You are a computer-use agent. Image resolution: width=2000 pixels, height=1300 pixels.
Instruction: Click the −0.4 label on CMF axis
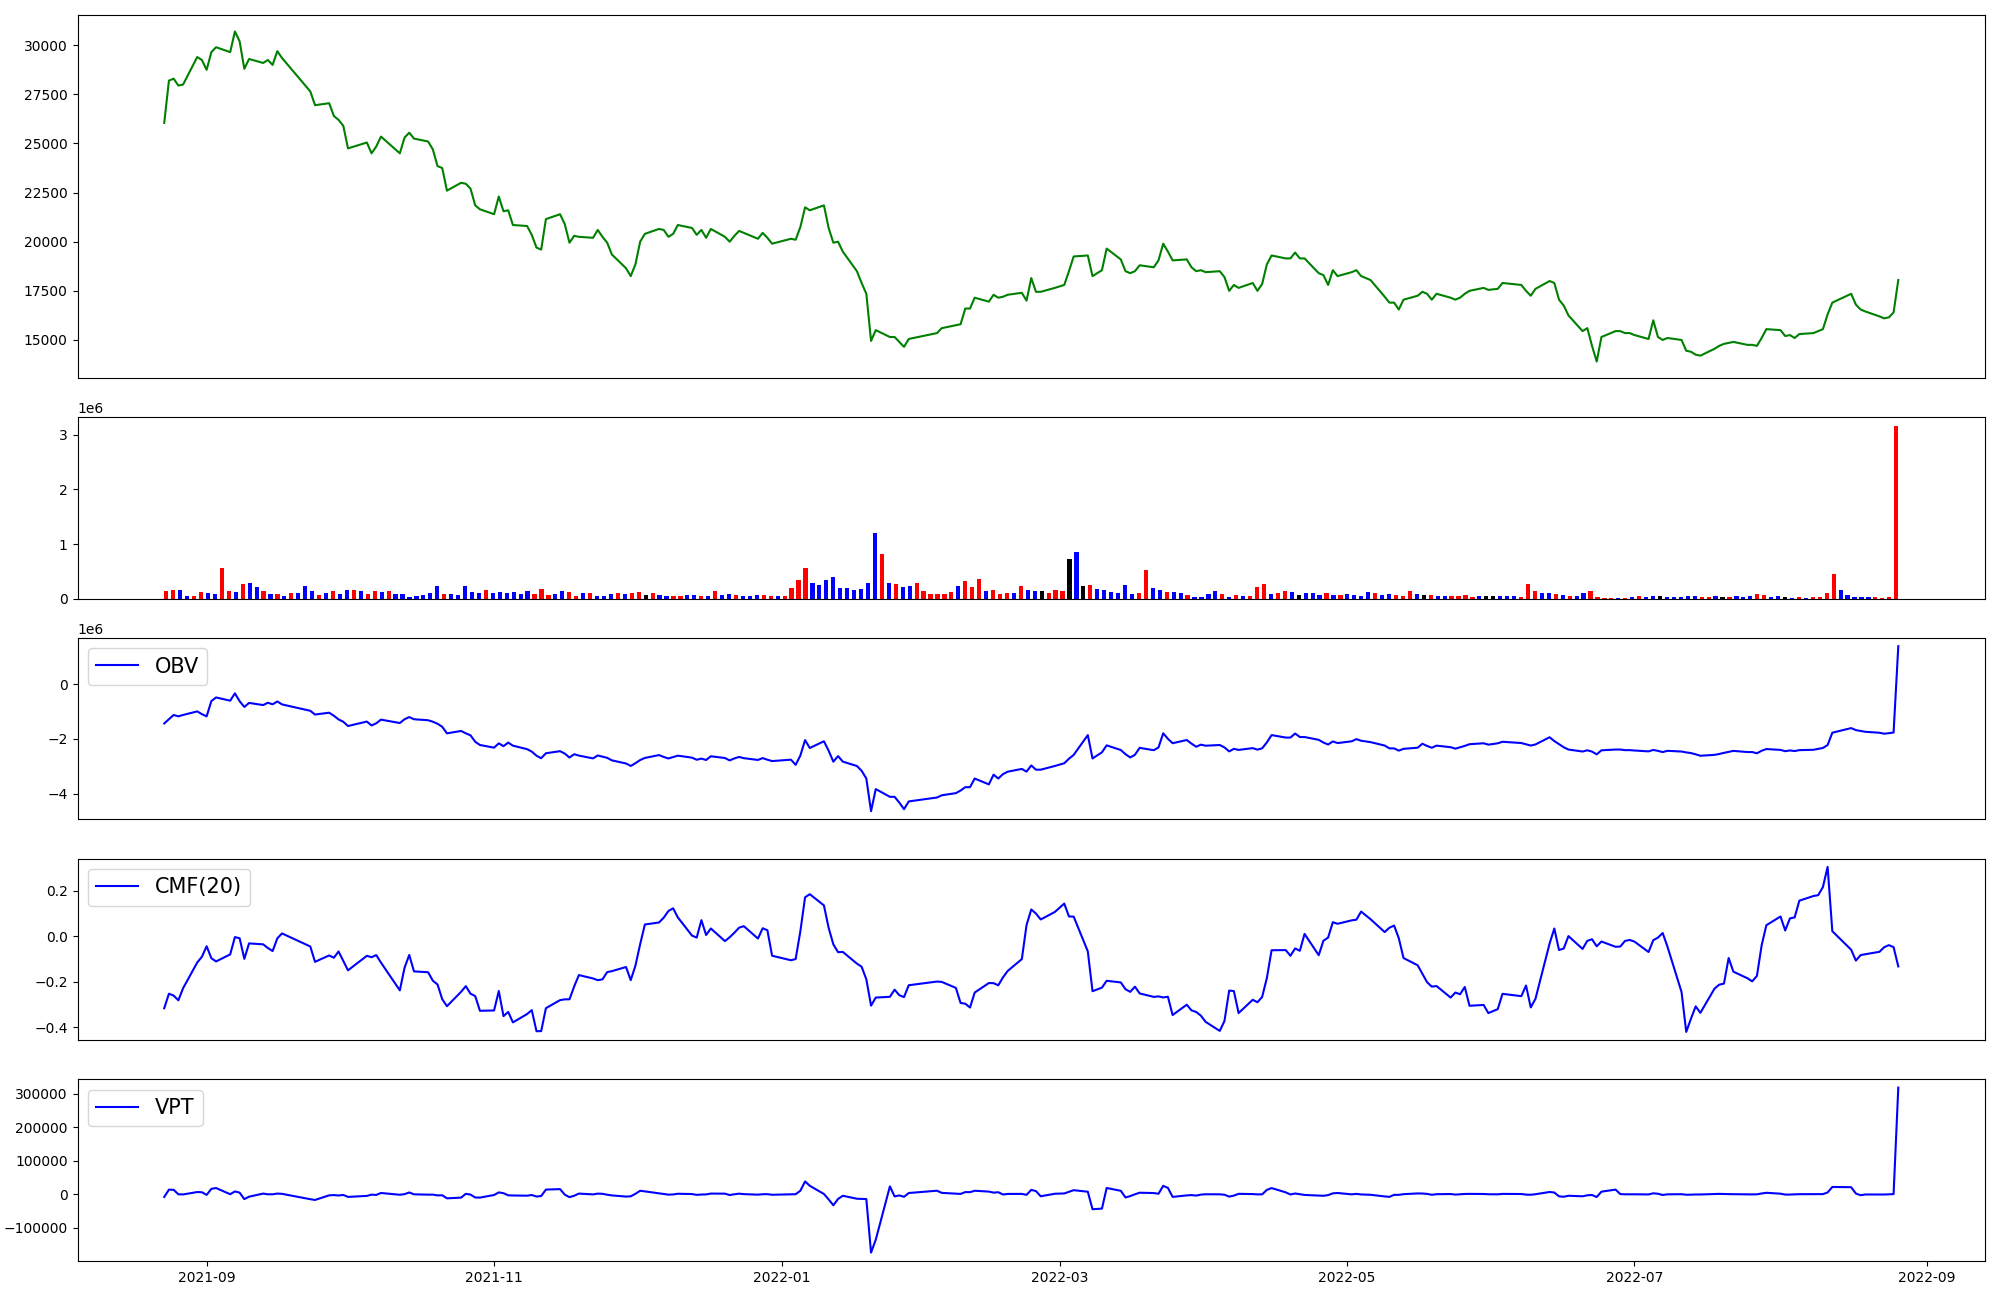51,1028
